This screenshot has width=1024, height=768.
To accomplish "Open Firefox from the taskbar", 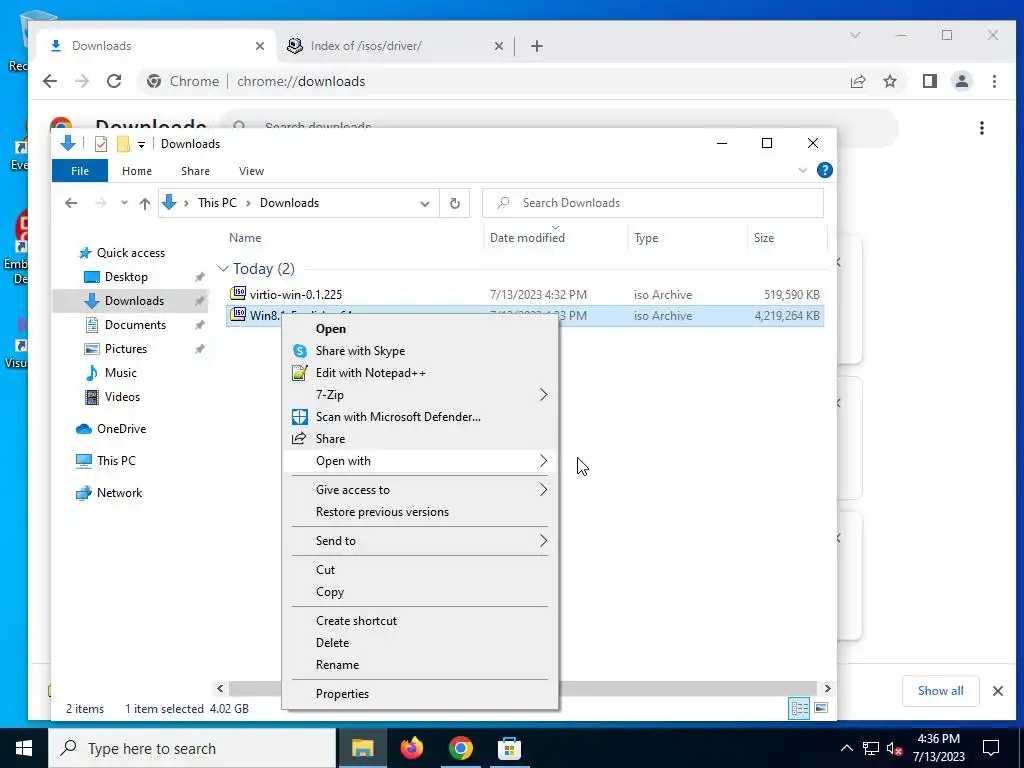I will (411, 748).
